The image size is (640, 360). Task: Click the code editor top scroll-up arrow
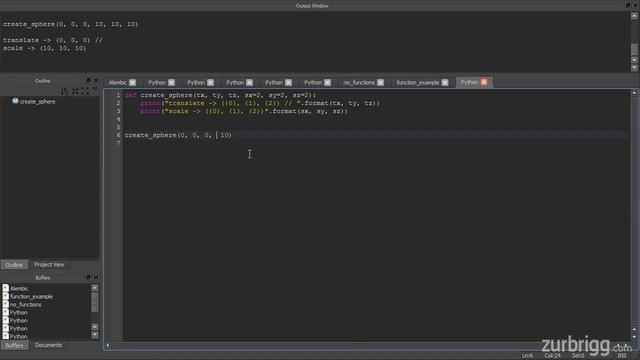[x=634, y=93]
